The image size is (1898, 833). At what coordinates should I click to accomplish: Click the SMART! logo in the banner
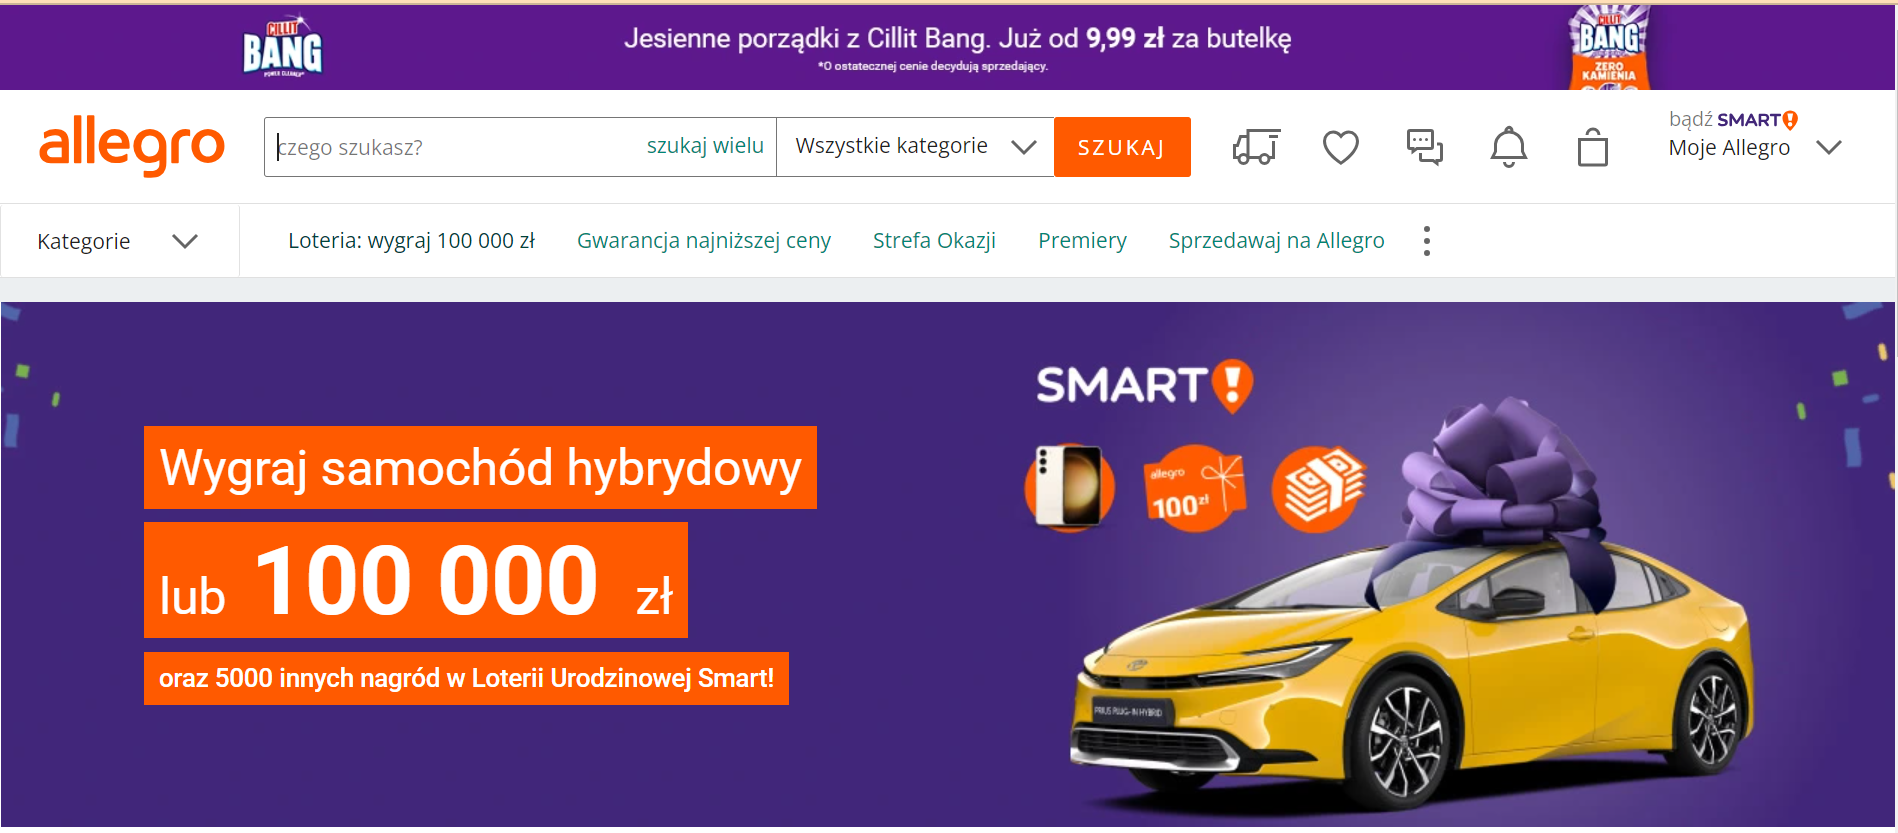pos(1144,385)
